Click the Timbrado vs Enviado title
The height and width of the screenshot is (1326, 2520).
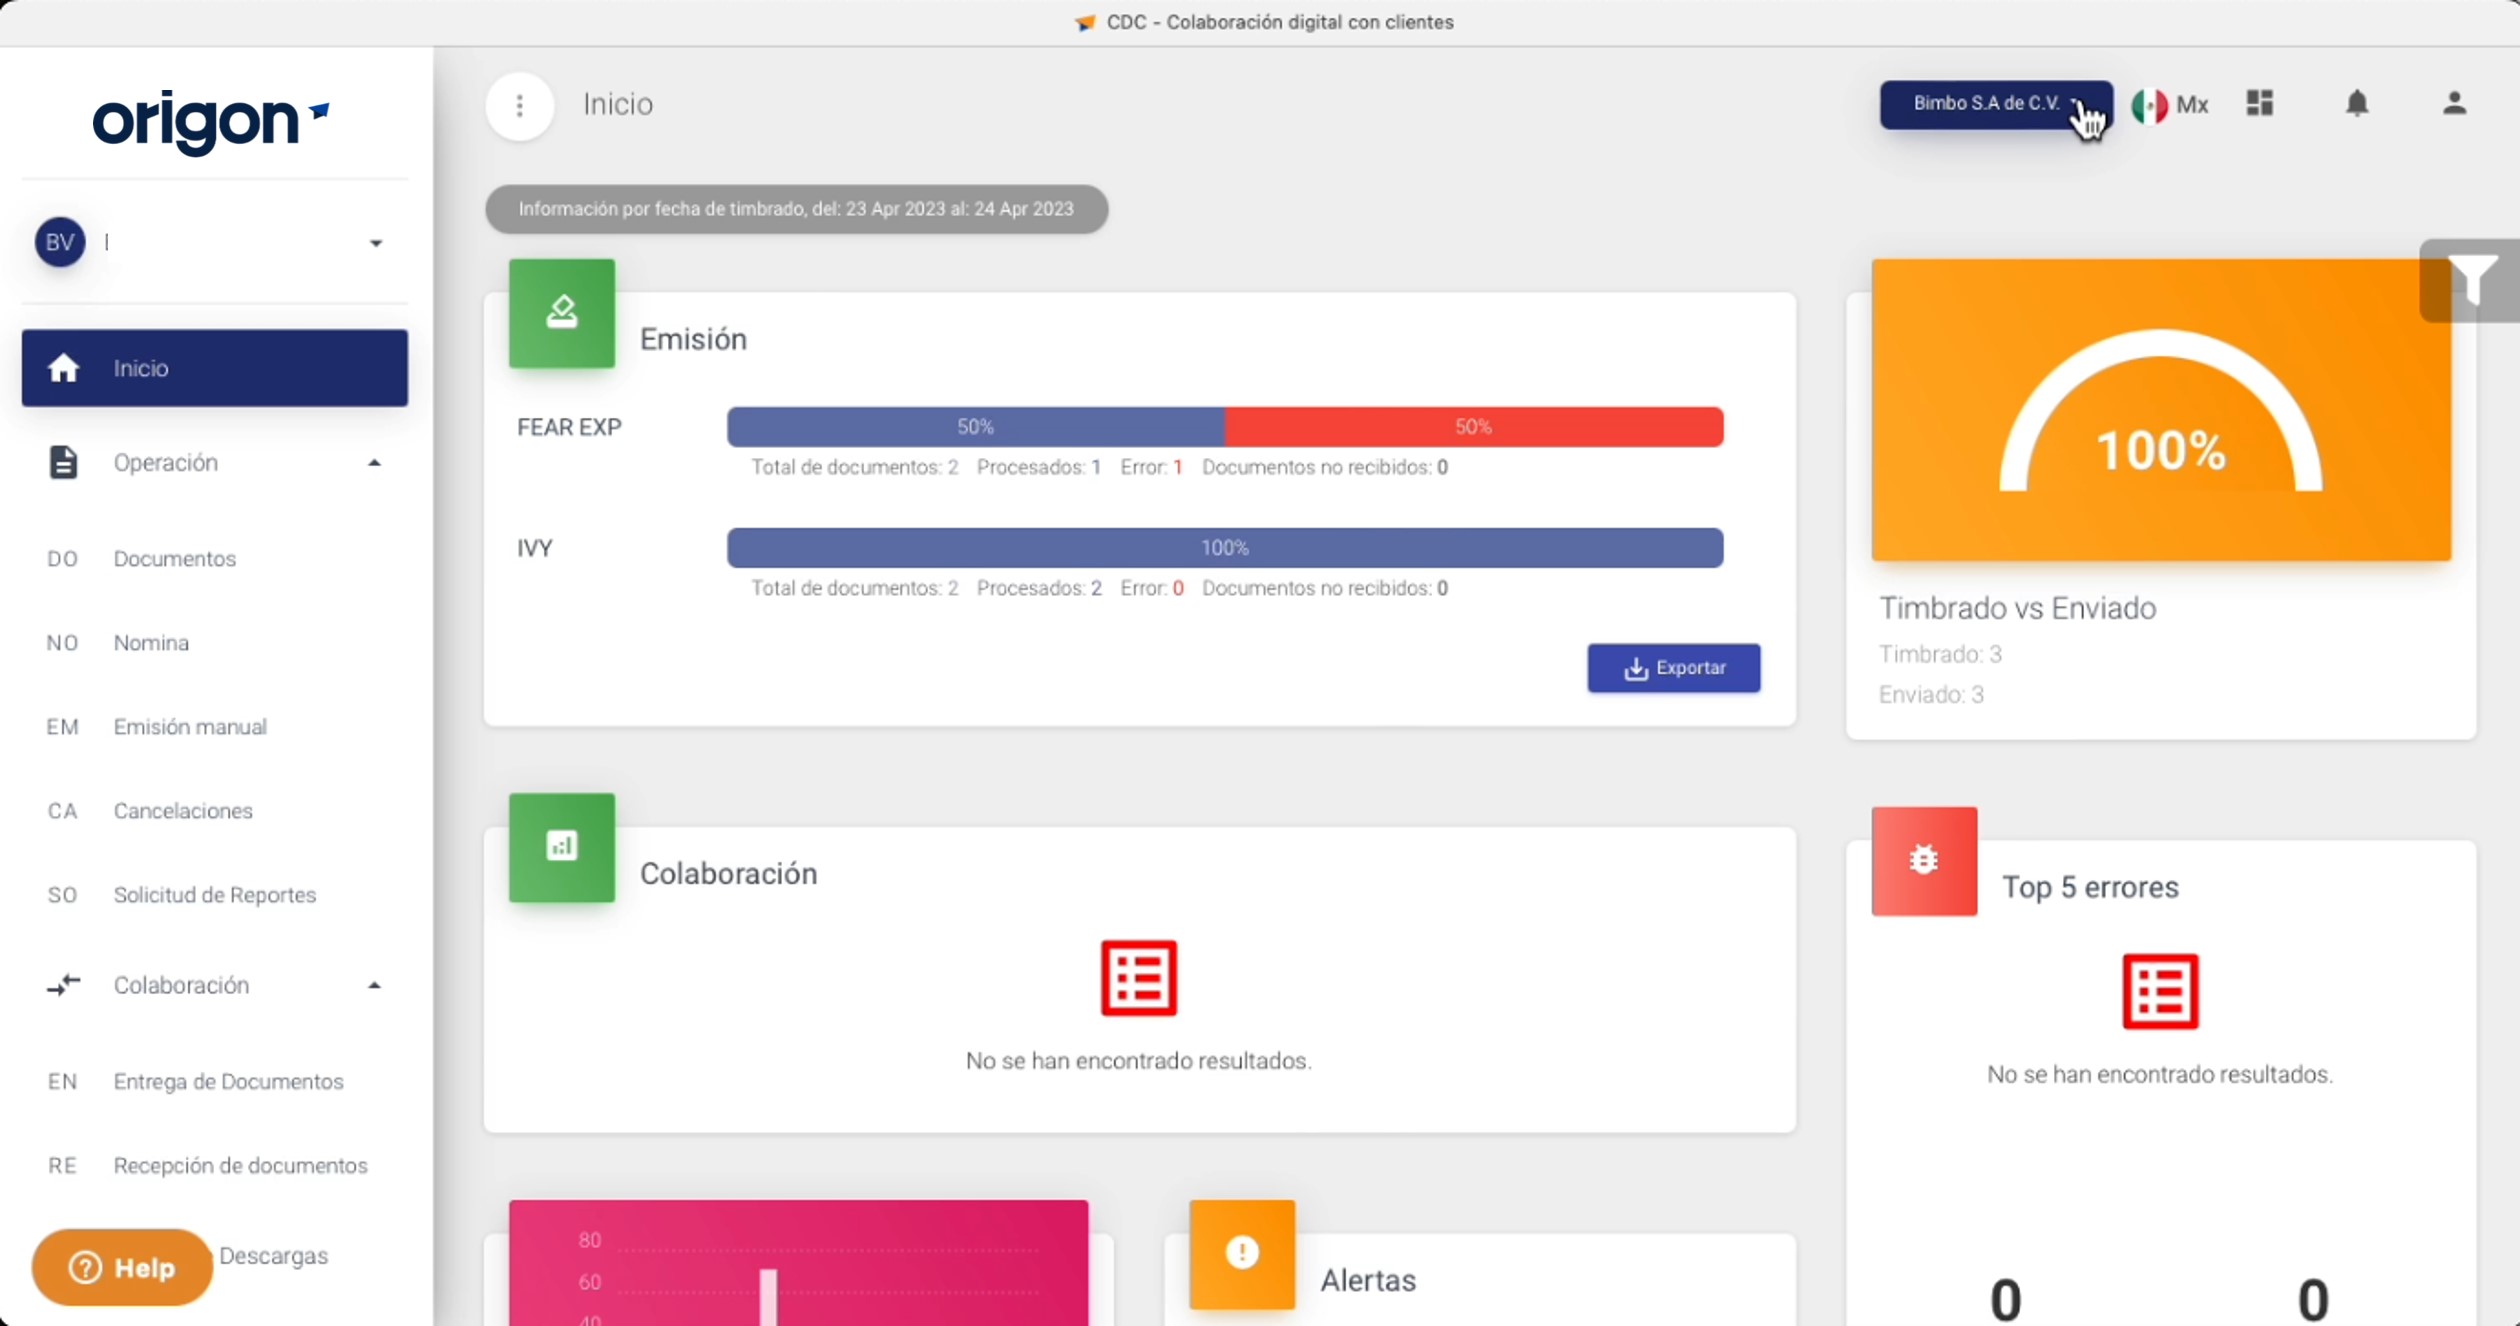click(x=2017, y=608)
